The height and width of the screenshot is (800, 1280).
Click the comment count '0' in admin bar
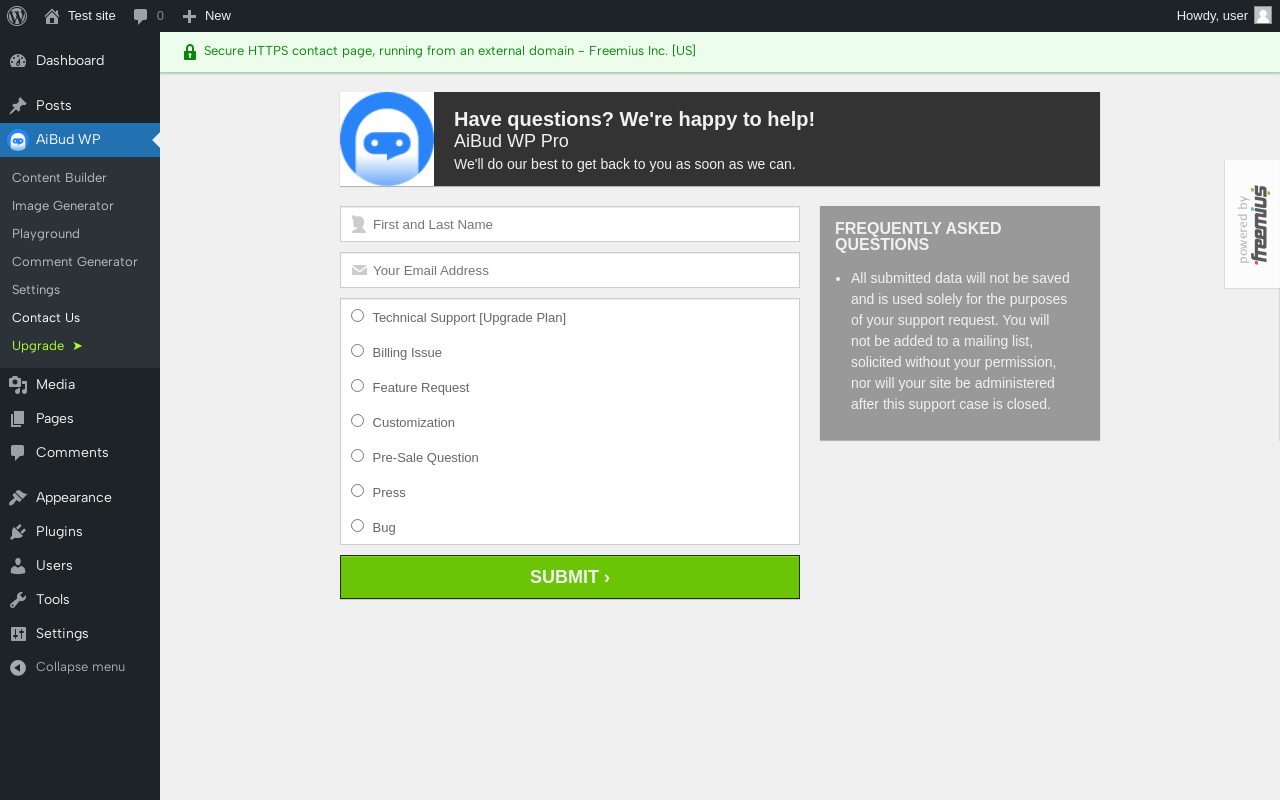[160, 16]
